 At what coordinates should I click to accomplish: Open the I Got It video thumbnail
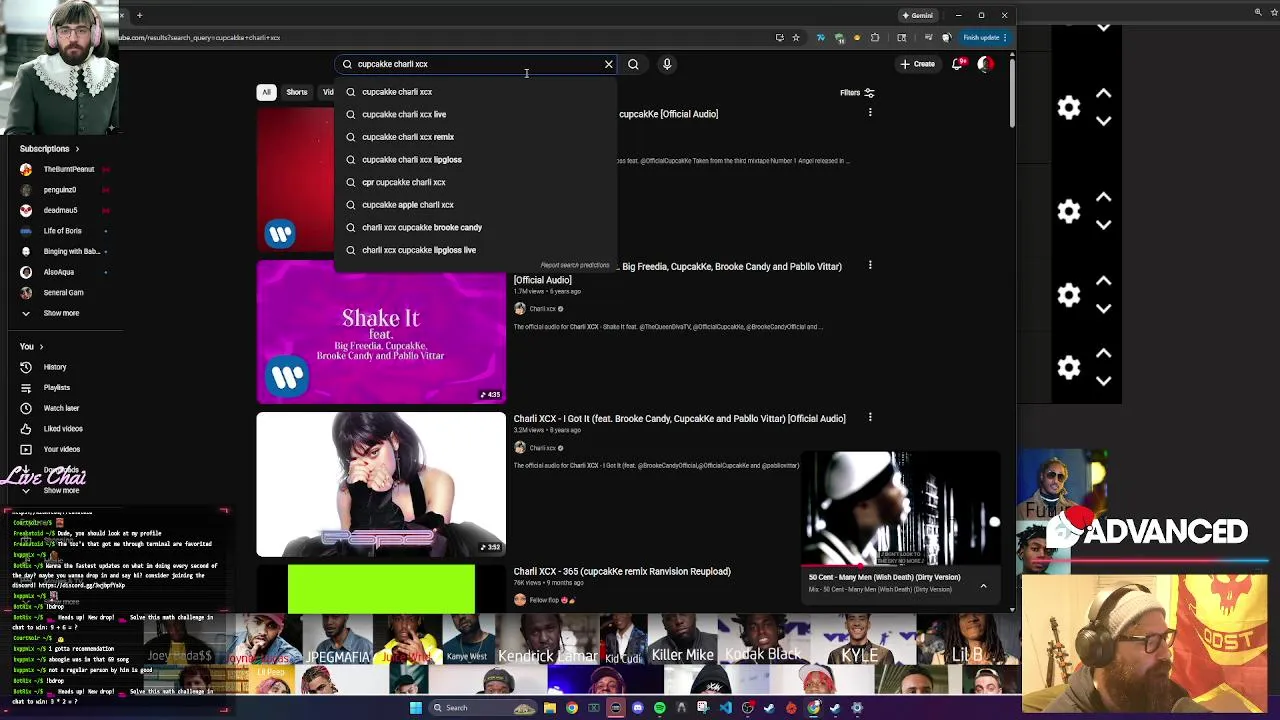pos(381,485)
